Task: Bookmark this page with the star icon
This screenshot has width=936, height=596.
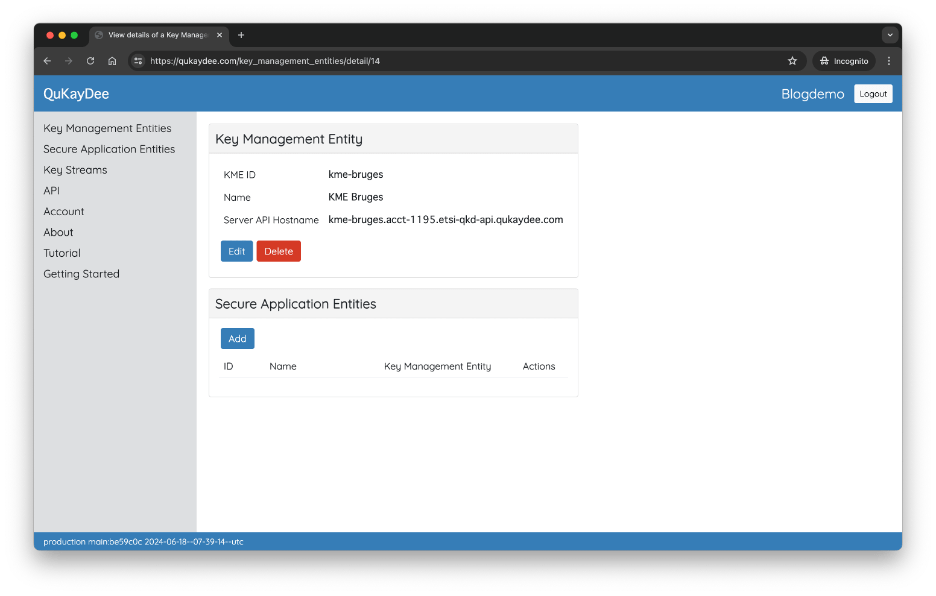Action: click(x=792, y=61)
